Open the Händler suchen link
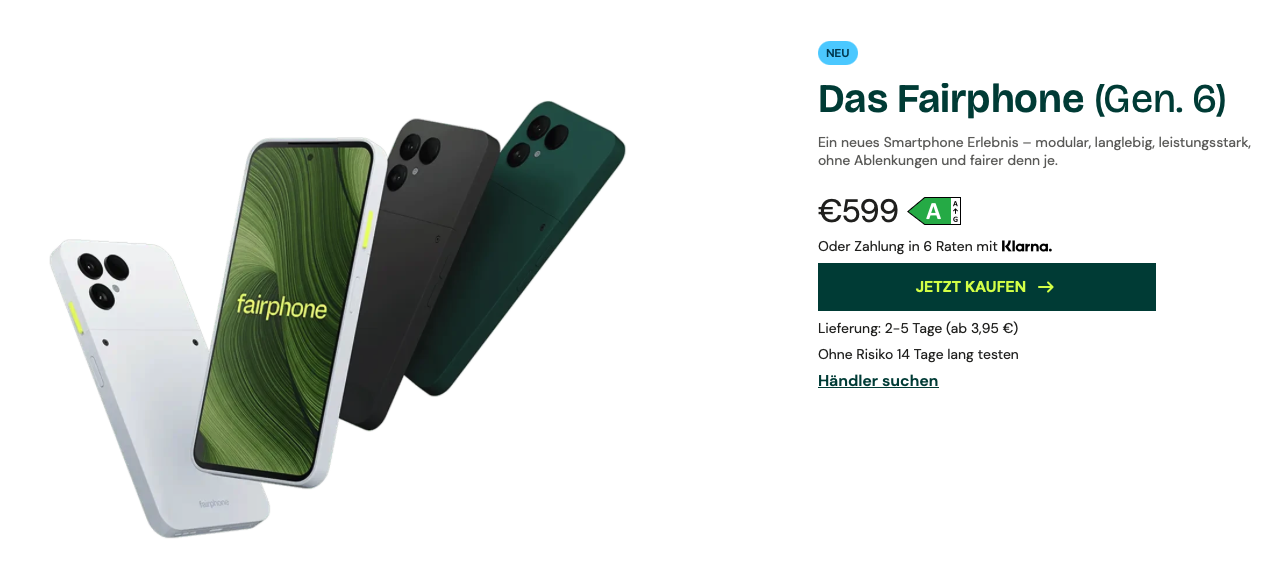The height and width of the screenshot is (583, 1264). [x=878, y=380]
